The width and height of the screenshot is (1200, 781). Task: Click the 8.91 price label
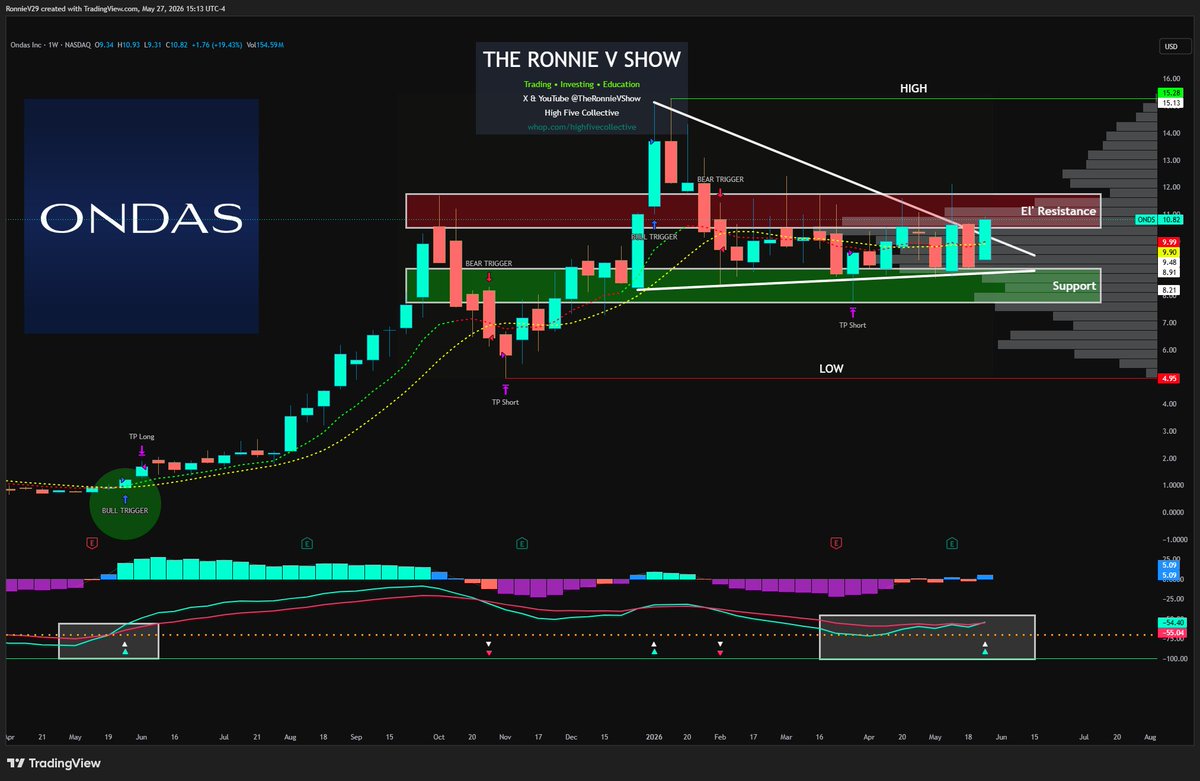tap(1169, 273)
